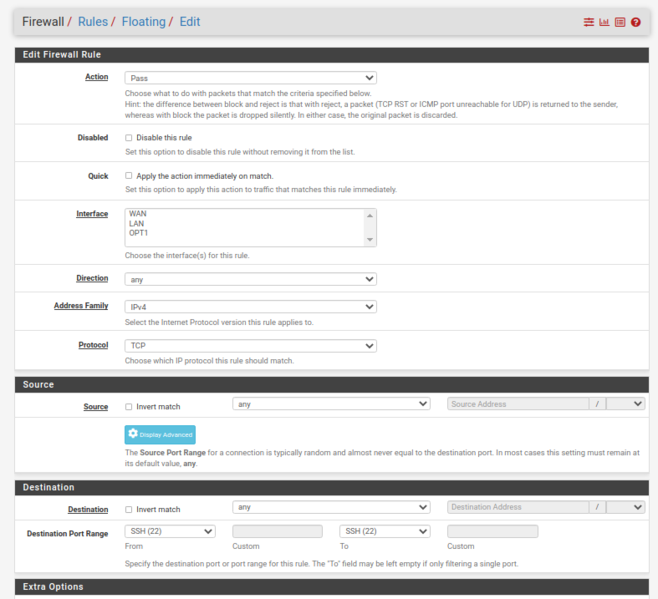Click the From Custom port input field

coord(277,532)
